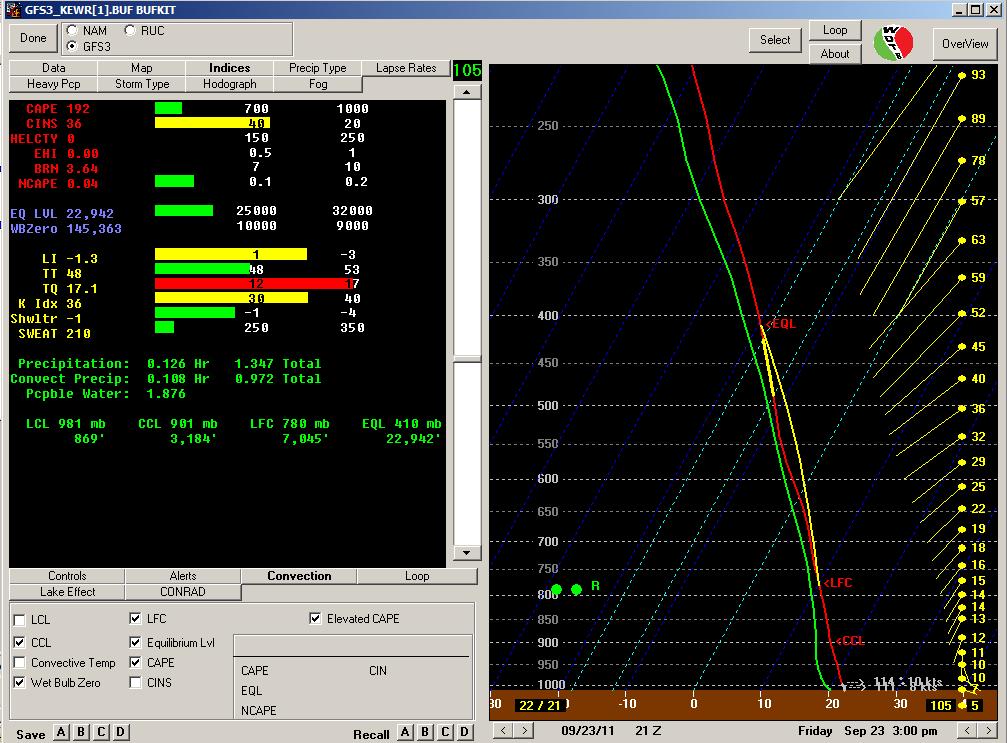Viewport: 1007px width, 743px height.
Task: Click the left-pointing arrow beside 09/23/11
Action: click(504, 730)
